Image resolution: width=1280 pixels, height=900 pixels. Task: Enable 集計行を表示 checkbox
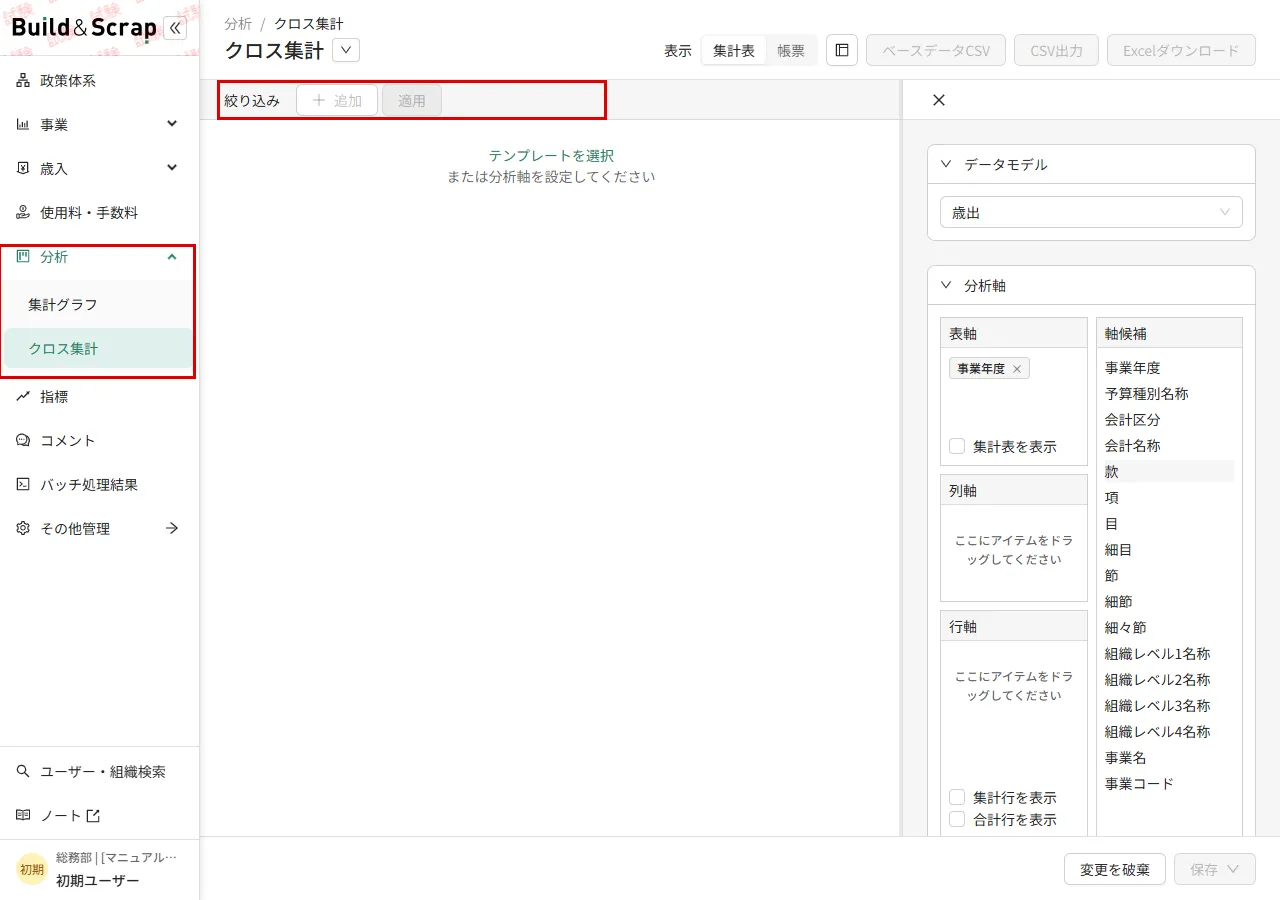[x=957, y=798]
